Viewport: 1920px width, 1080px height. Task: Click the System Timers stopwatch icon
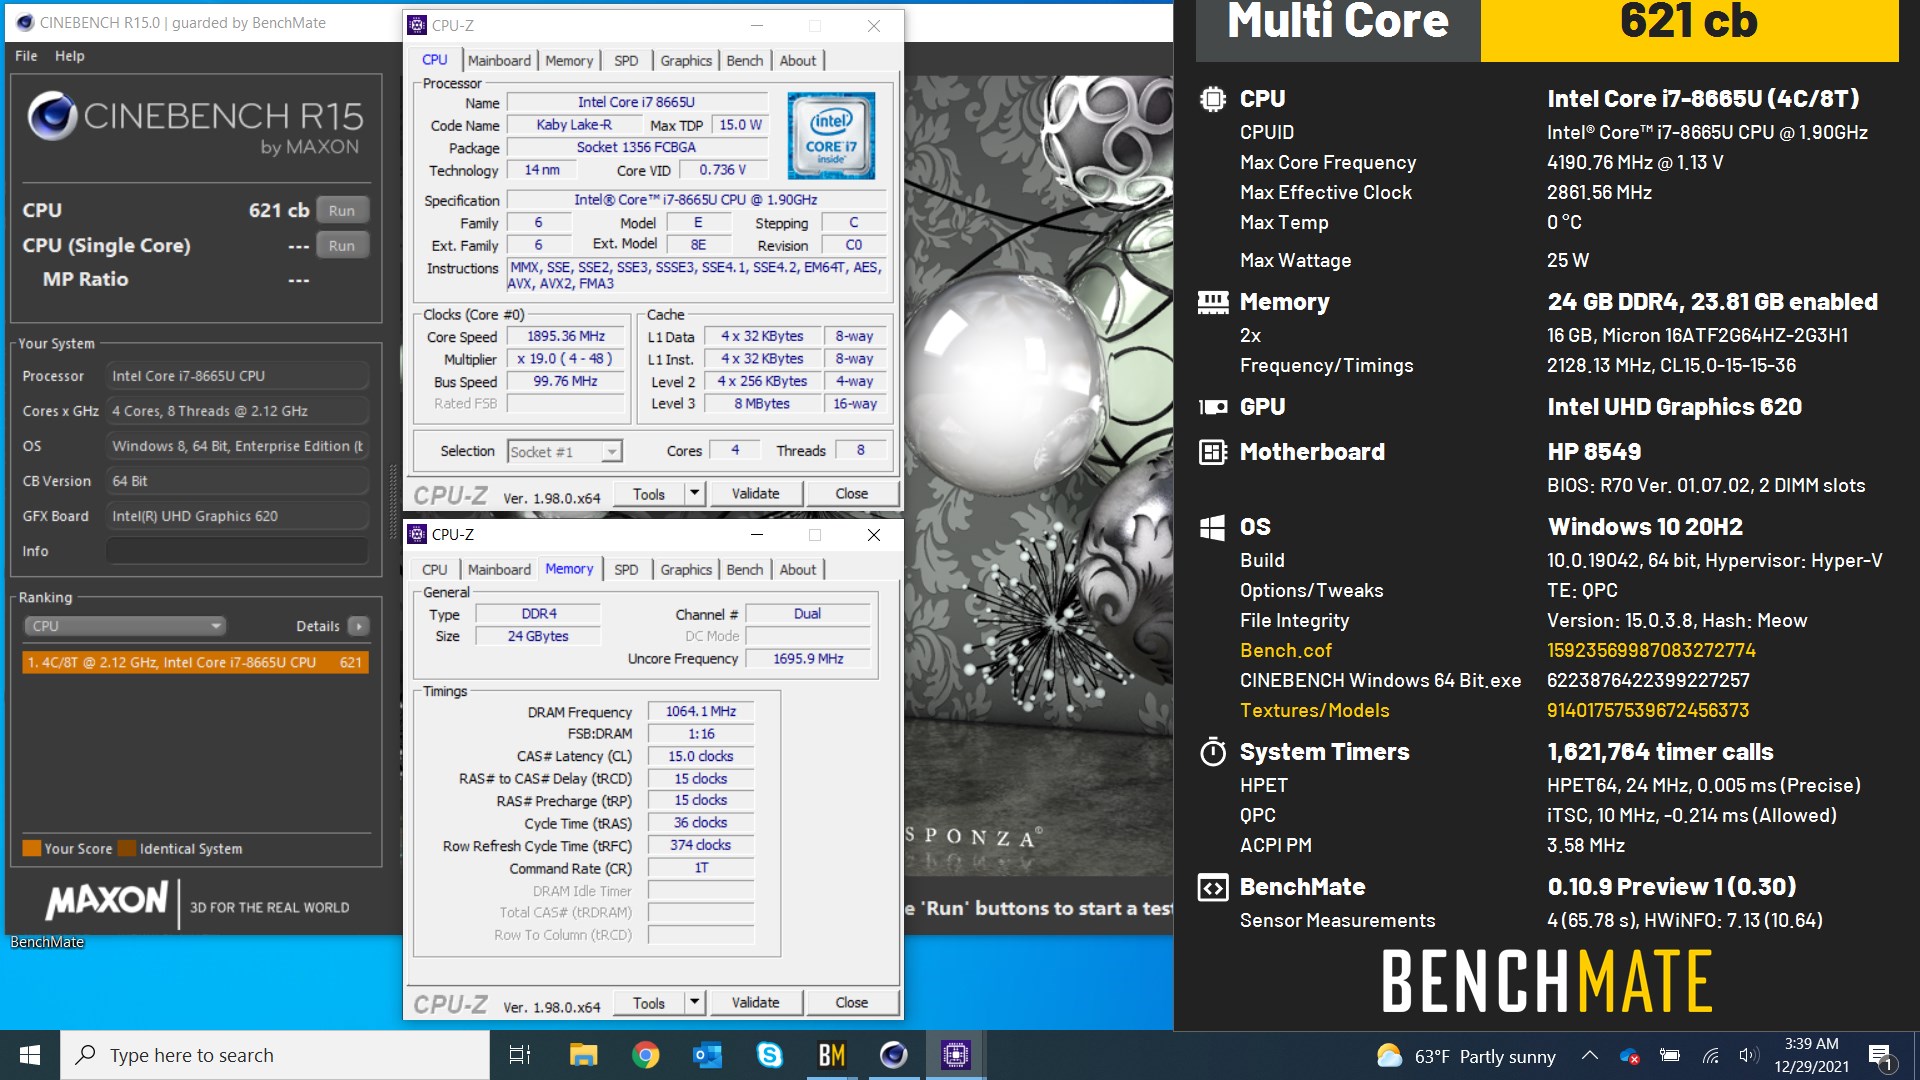pyautogui.click(x=1213, y=752)
